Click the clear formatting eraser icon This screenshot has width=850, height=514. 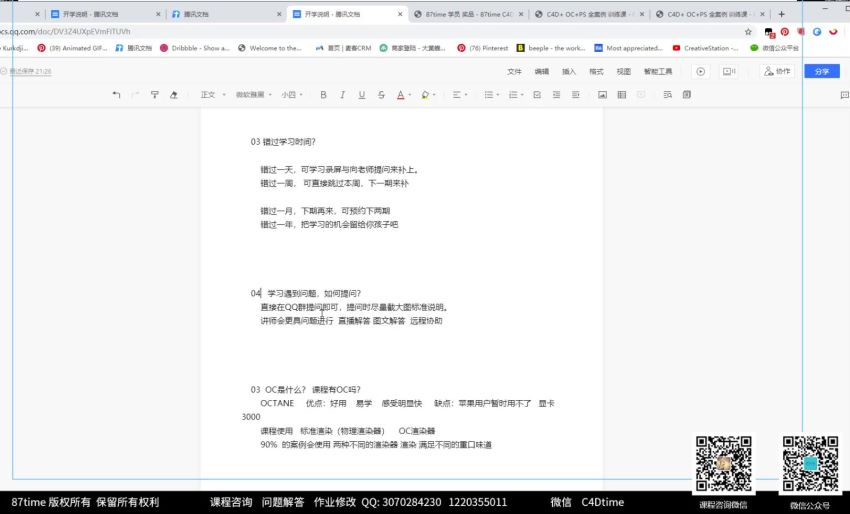click(173, 95)
